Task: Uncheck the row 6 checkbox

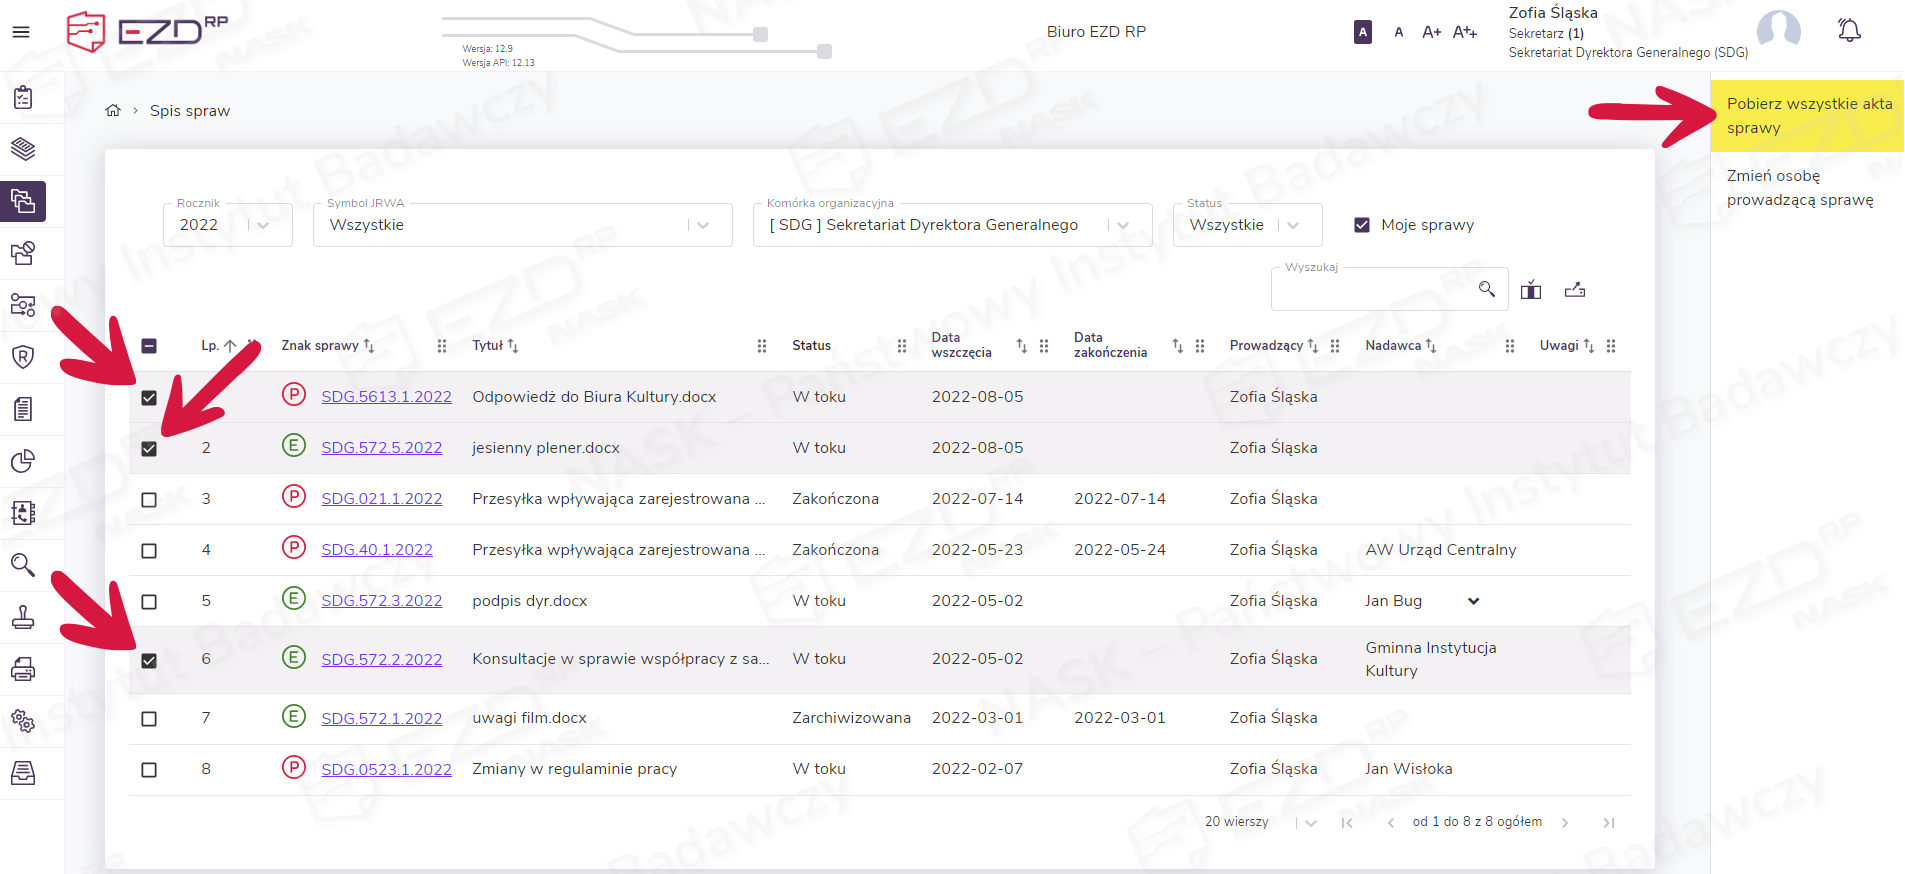Action: pos(149,660)
